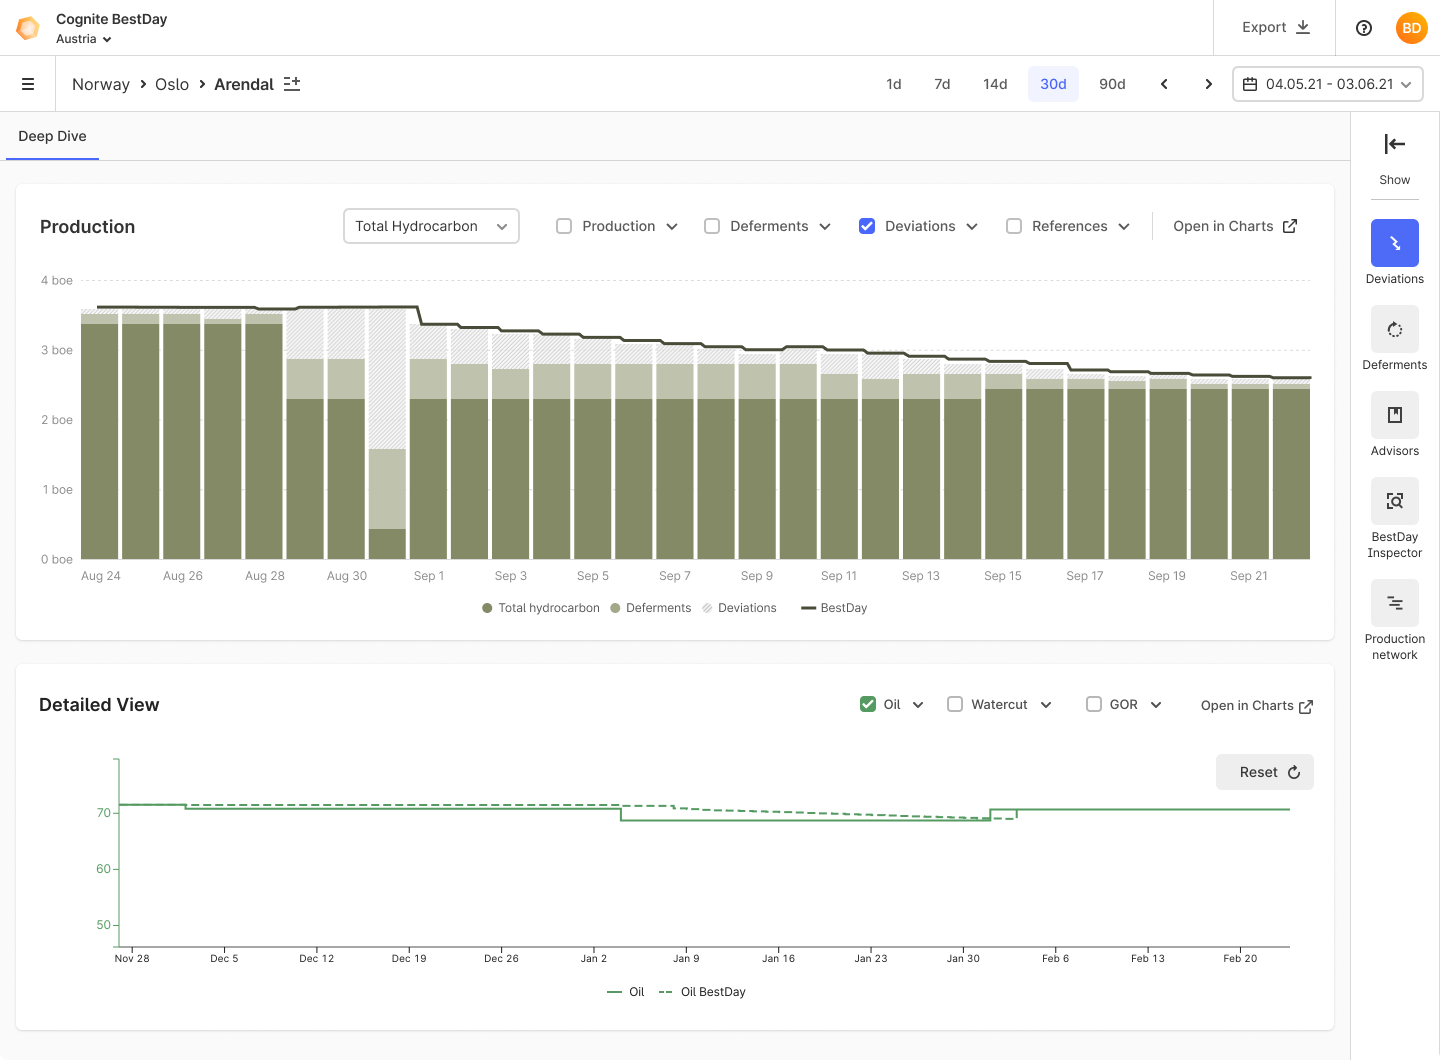The width and height of the screenshot is (1440, 1060).
Task: Navigate to Oslo breadcrumb
Action: click(172, 84)
